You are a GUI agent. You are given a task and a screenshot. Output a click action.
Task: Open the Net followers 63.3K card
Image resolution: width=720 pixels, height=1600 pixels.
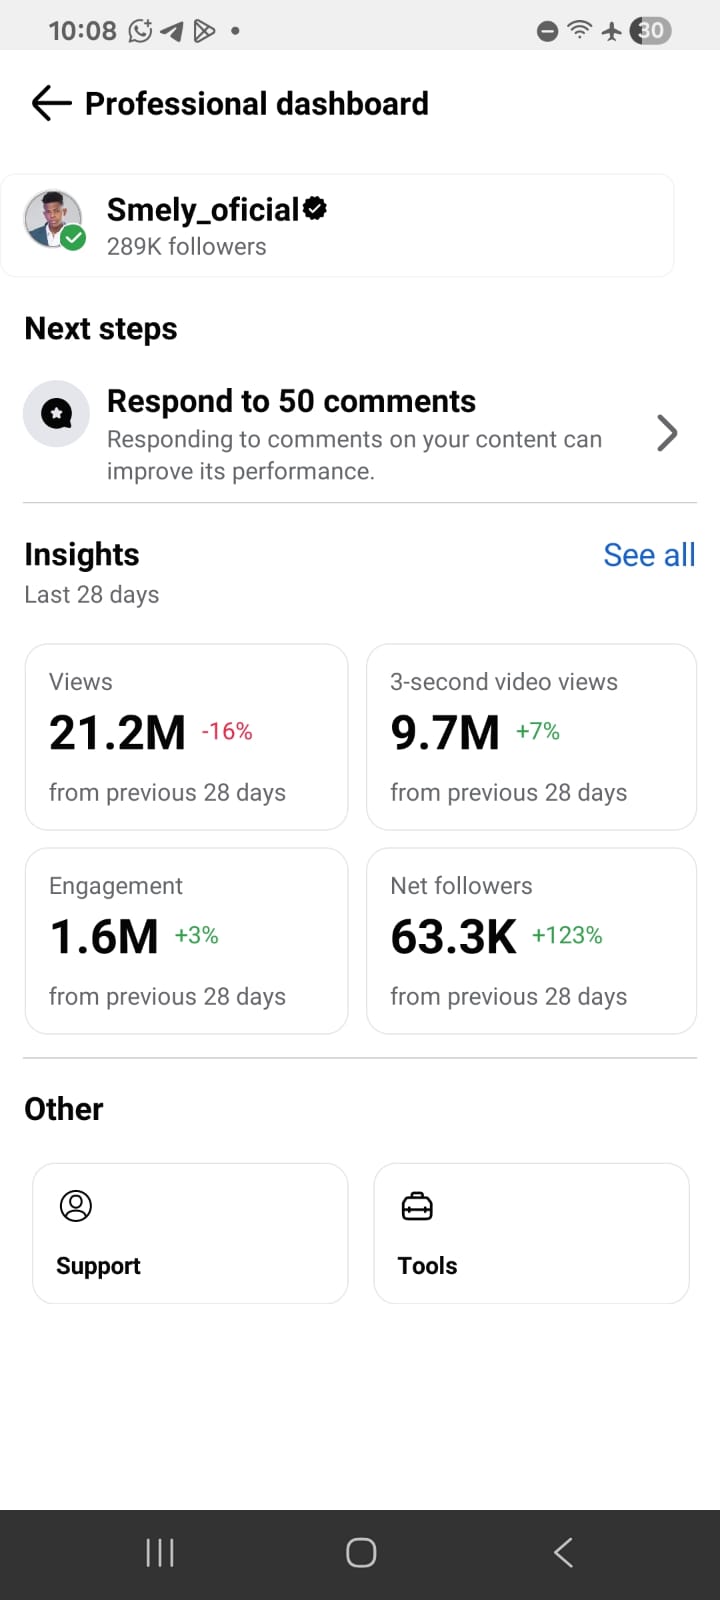coord(531,941)
